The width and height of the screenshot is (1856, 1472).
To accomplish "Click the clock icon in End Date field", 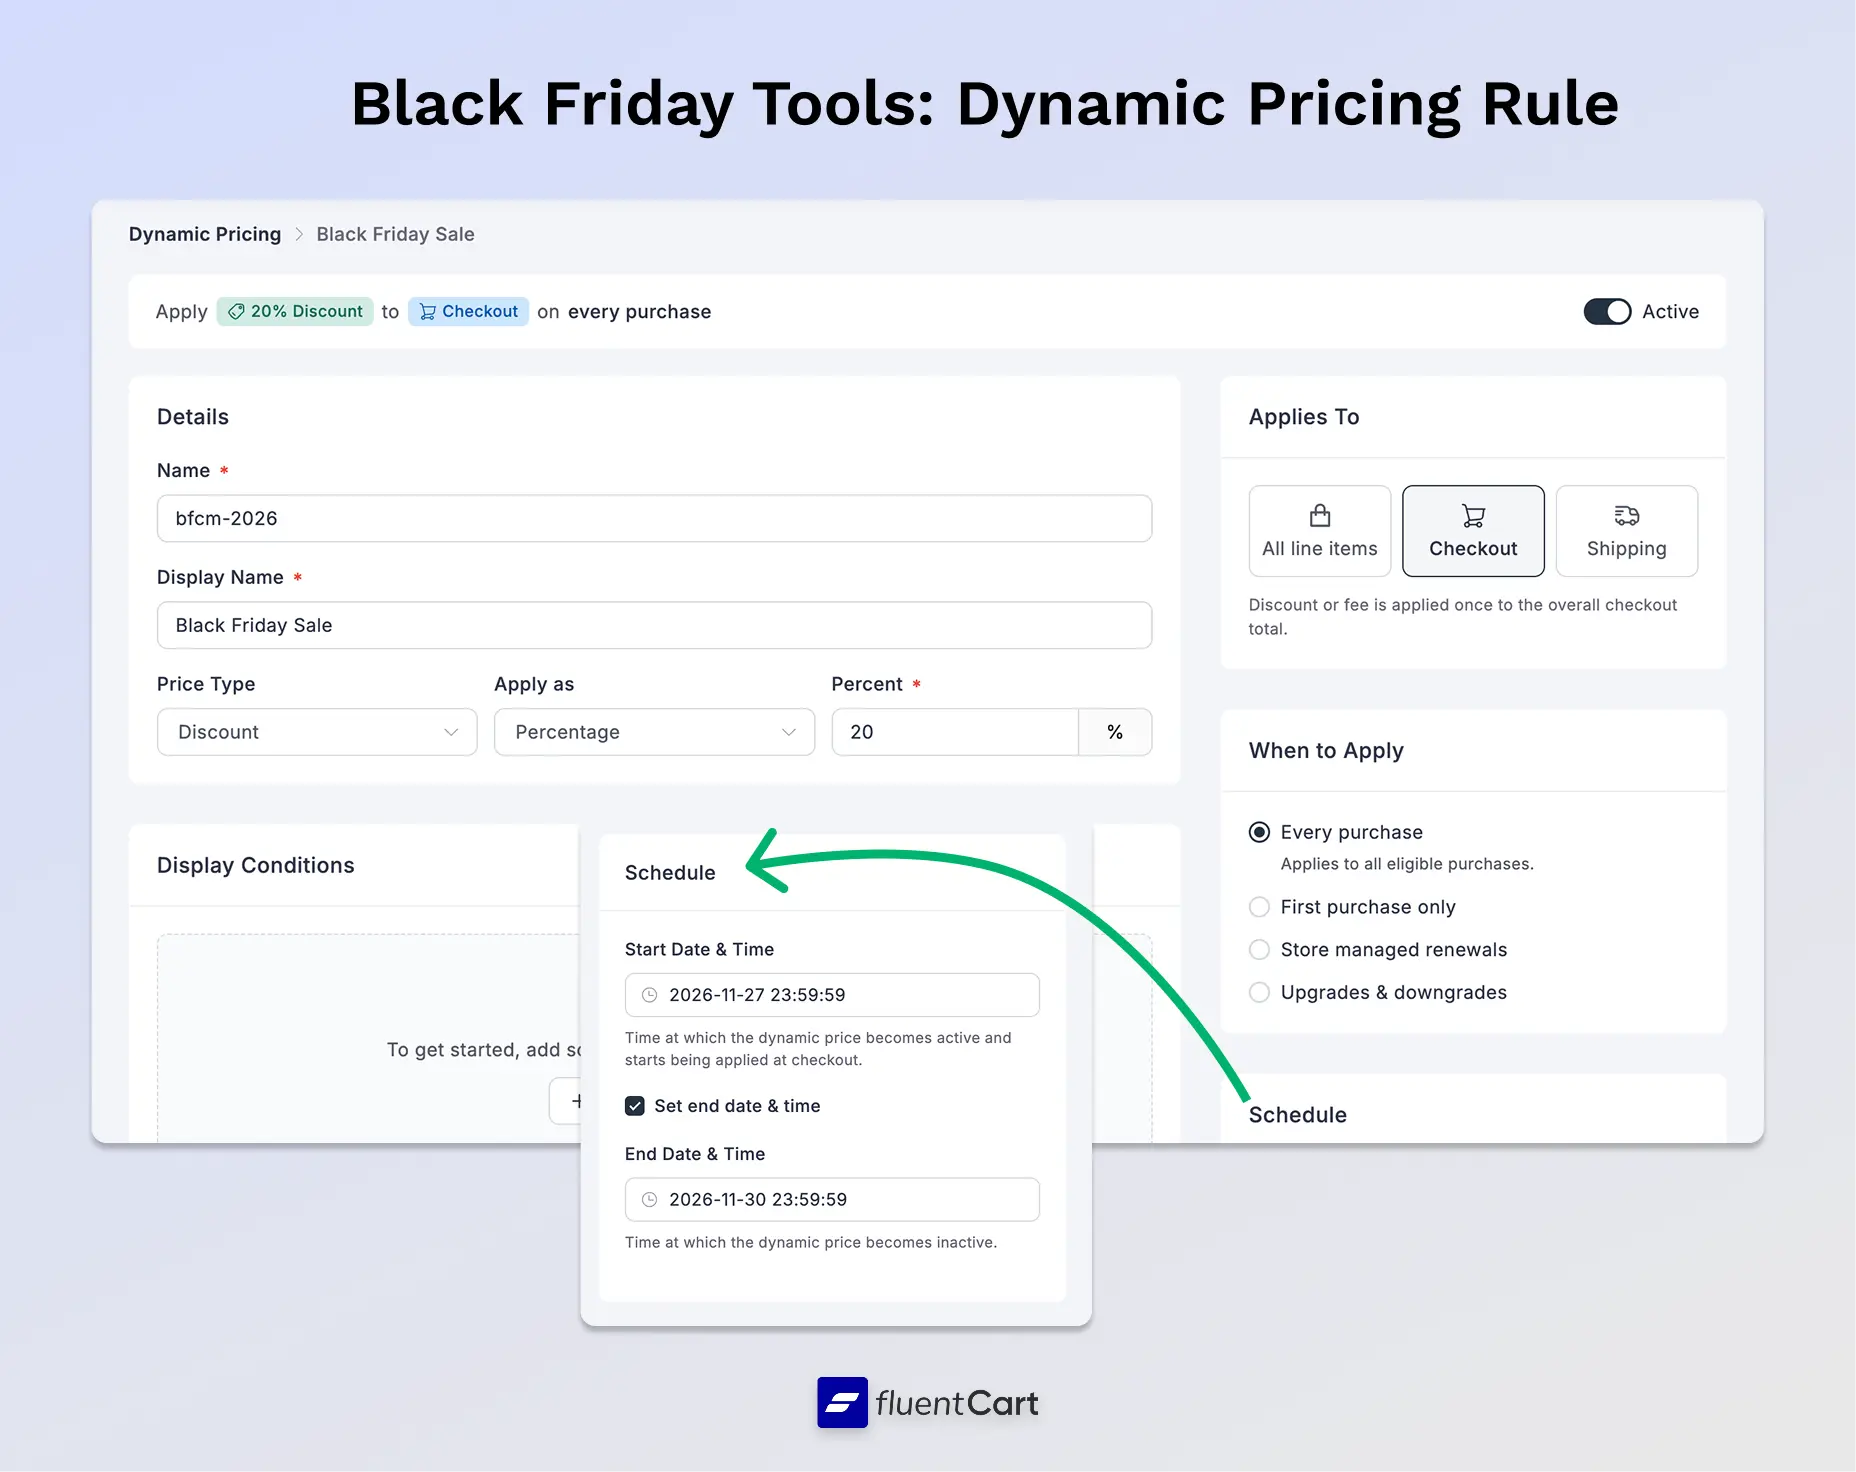I will [649, 1199].
